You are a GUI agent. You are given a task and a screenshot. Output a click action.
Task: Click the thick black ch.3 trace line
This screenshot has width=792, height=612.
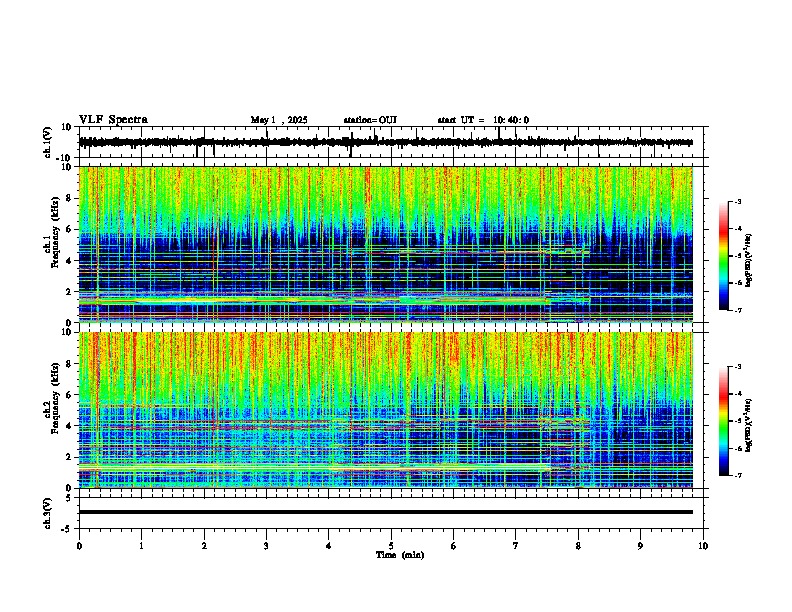(386, 512)
